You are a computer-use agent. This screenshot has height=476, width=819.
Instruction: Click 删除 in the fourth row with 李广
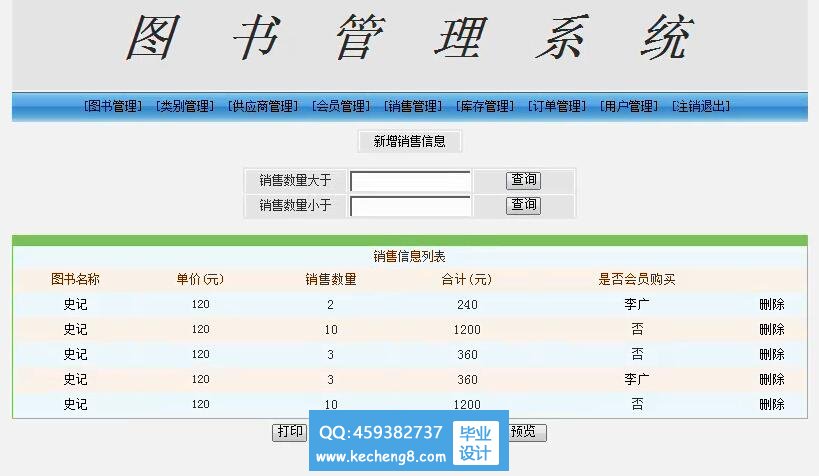[x=772, y=380]
